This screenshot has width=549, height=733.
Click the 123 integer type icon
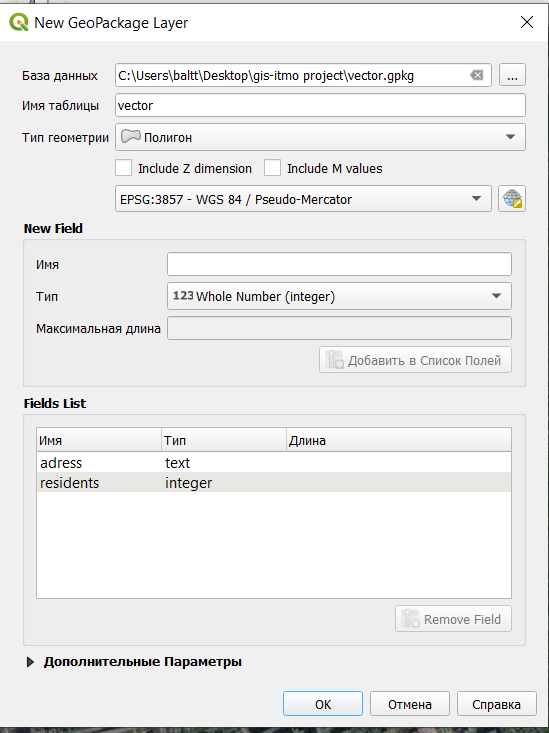pyautogui.click(x=183, y=295)
